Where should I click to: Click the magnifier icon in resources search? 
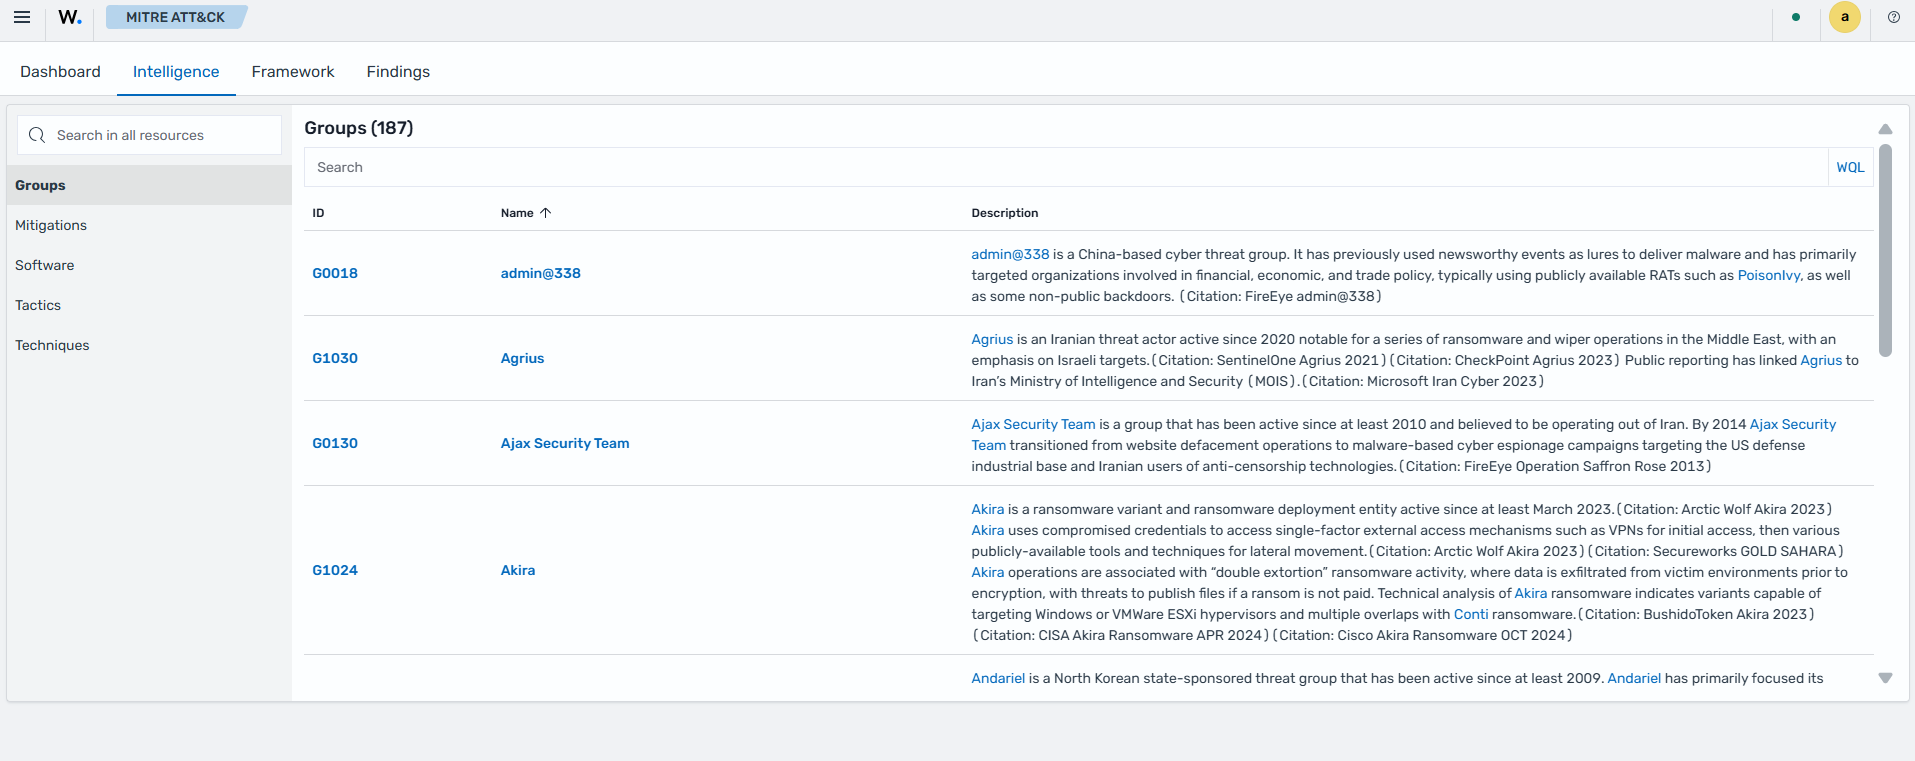coord(37,135)
